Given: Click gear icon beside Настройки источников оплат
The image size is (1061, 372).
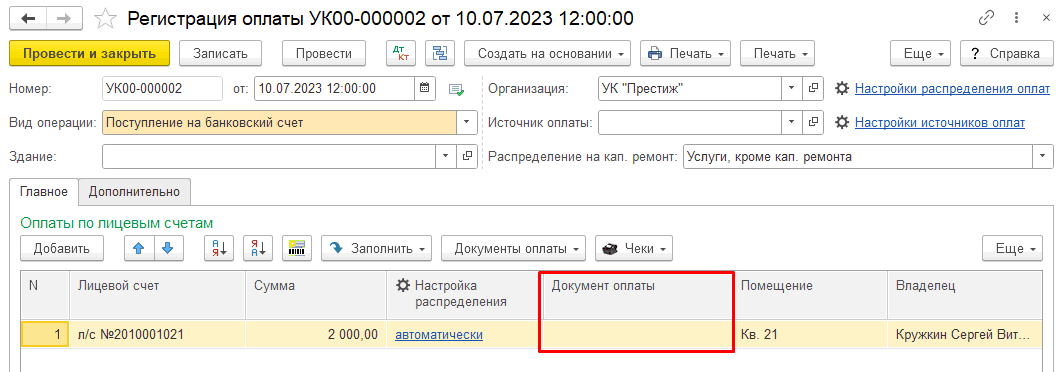Looking at the screenshot, I should [842, 122].
